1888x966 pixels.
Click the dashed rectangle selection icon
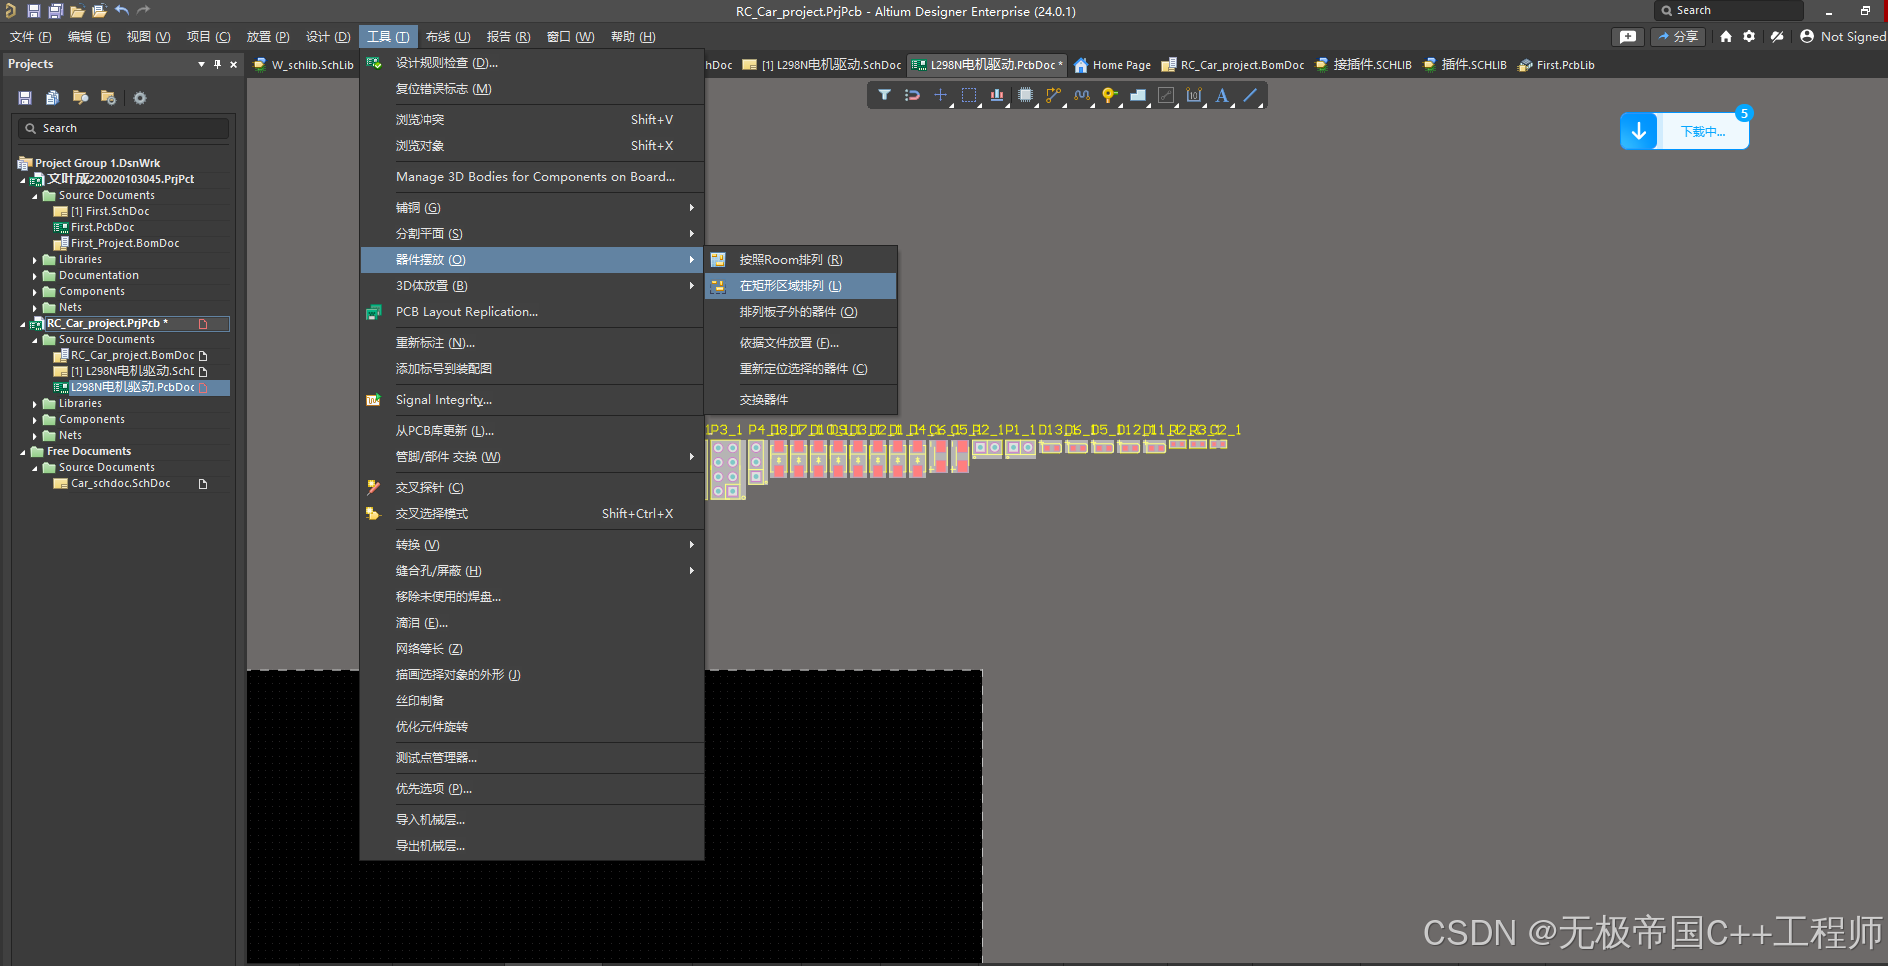(969, 95)
